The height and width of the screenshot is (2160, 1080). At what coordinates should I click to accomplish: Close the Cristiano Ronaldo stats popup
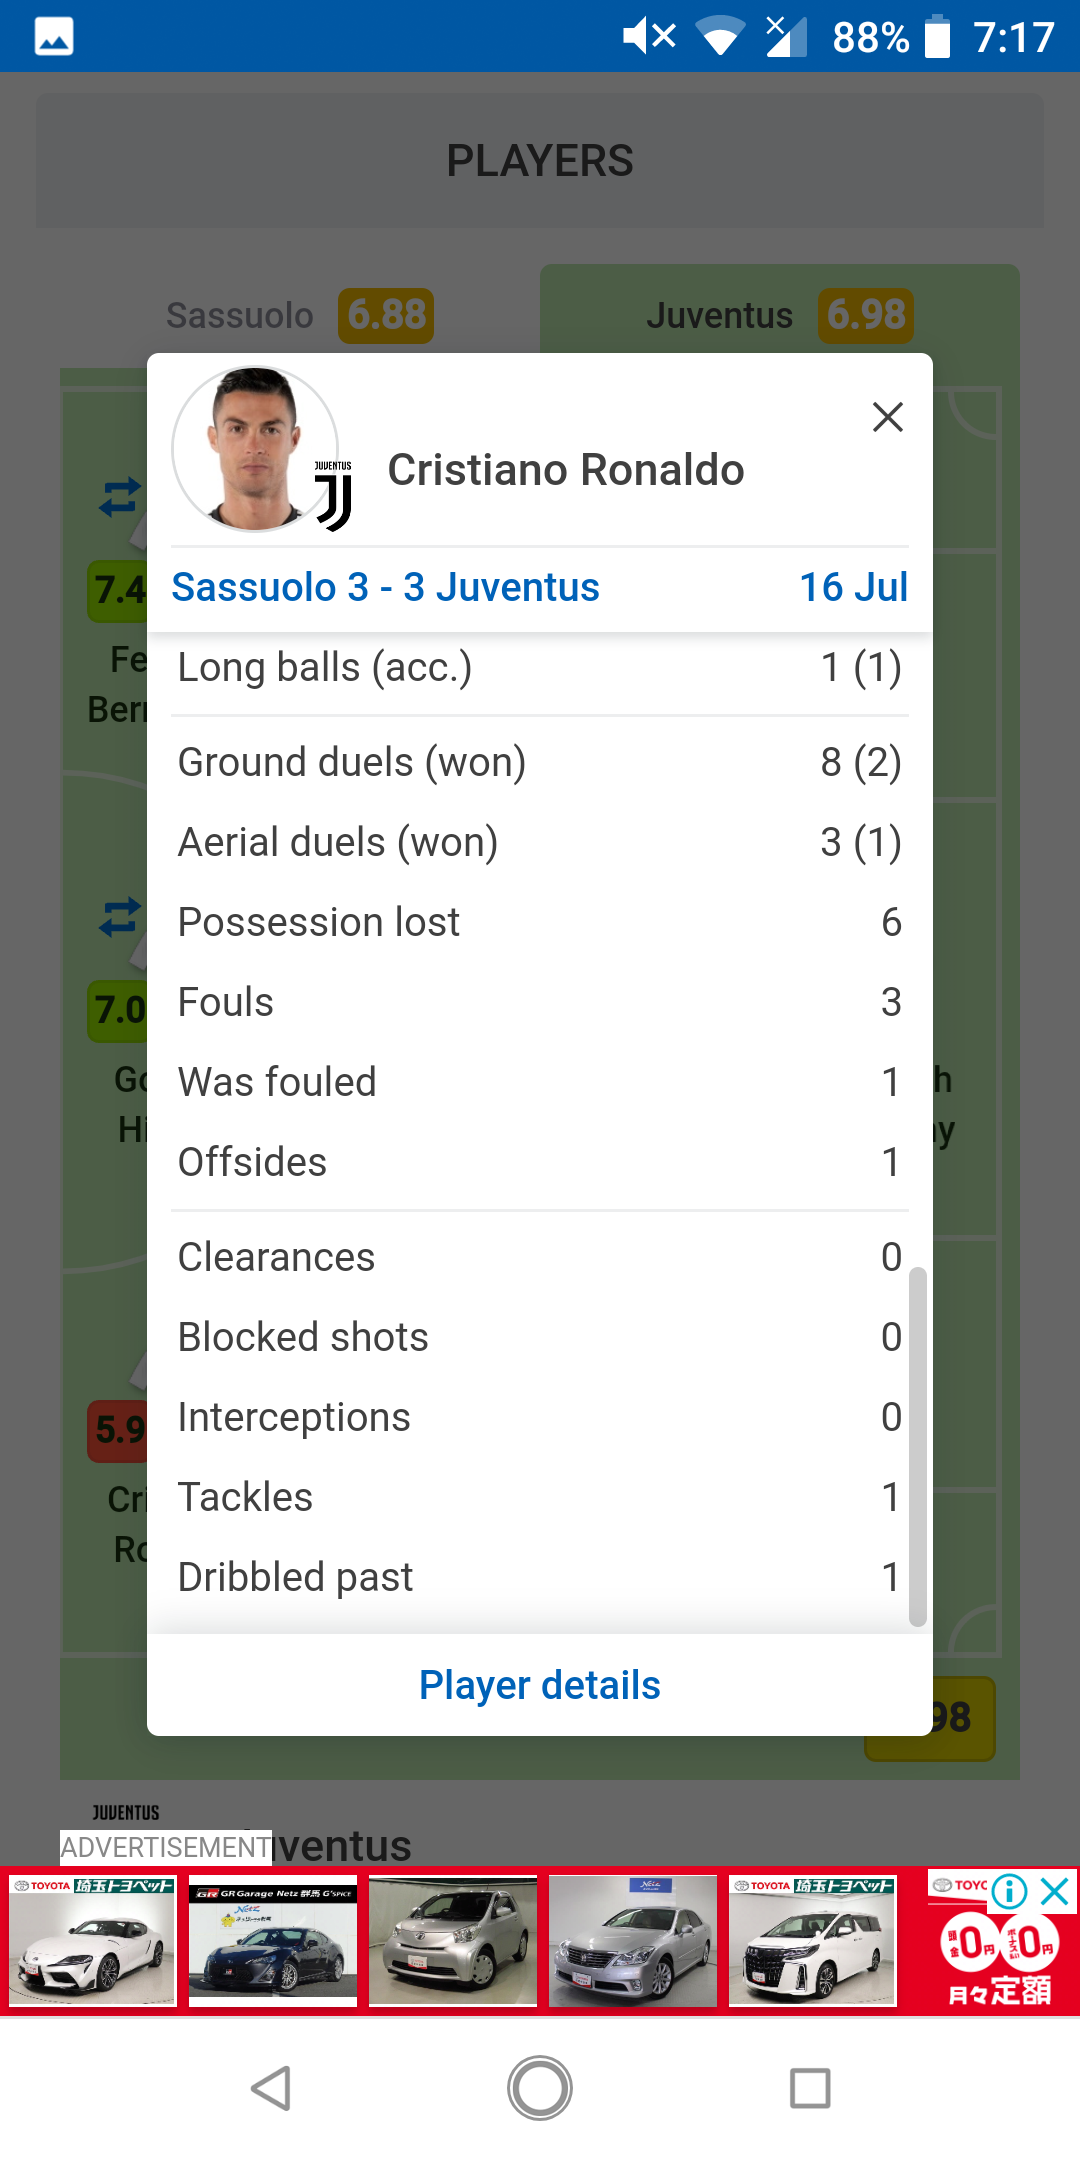[887, 417]
